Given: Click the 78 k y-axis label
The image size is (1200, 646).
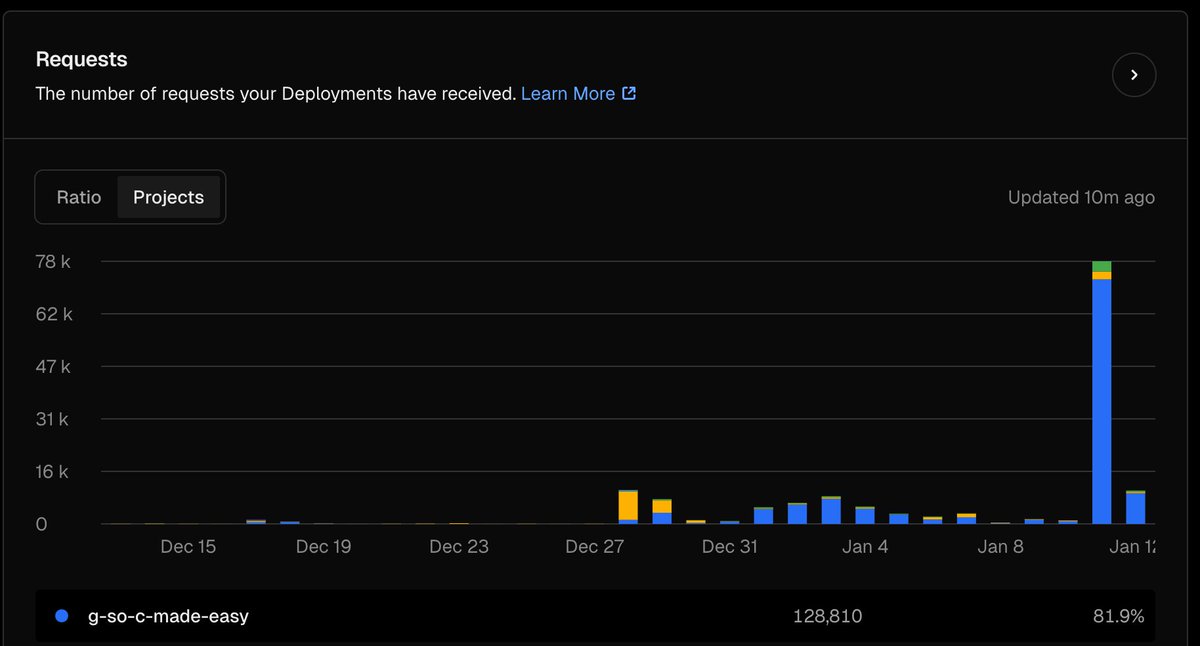Looking at the screenshot, I should point(53,261).
